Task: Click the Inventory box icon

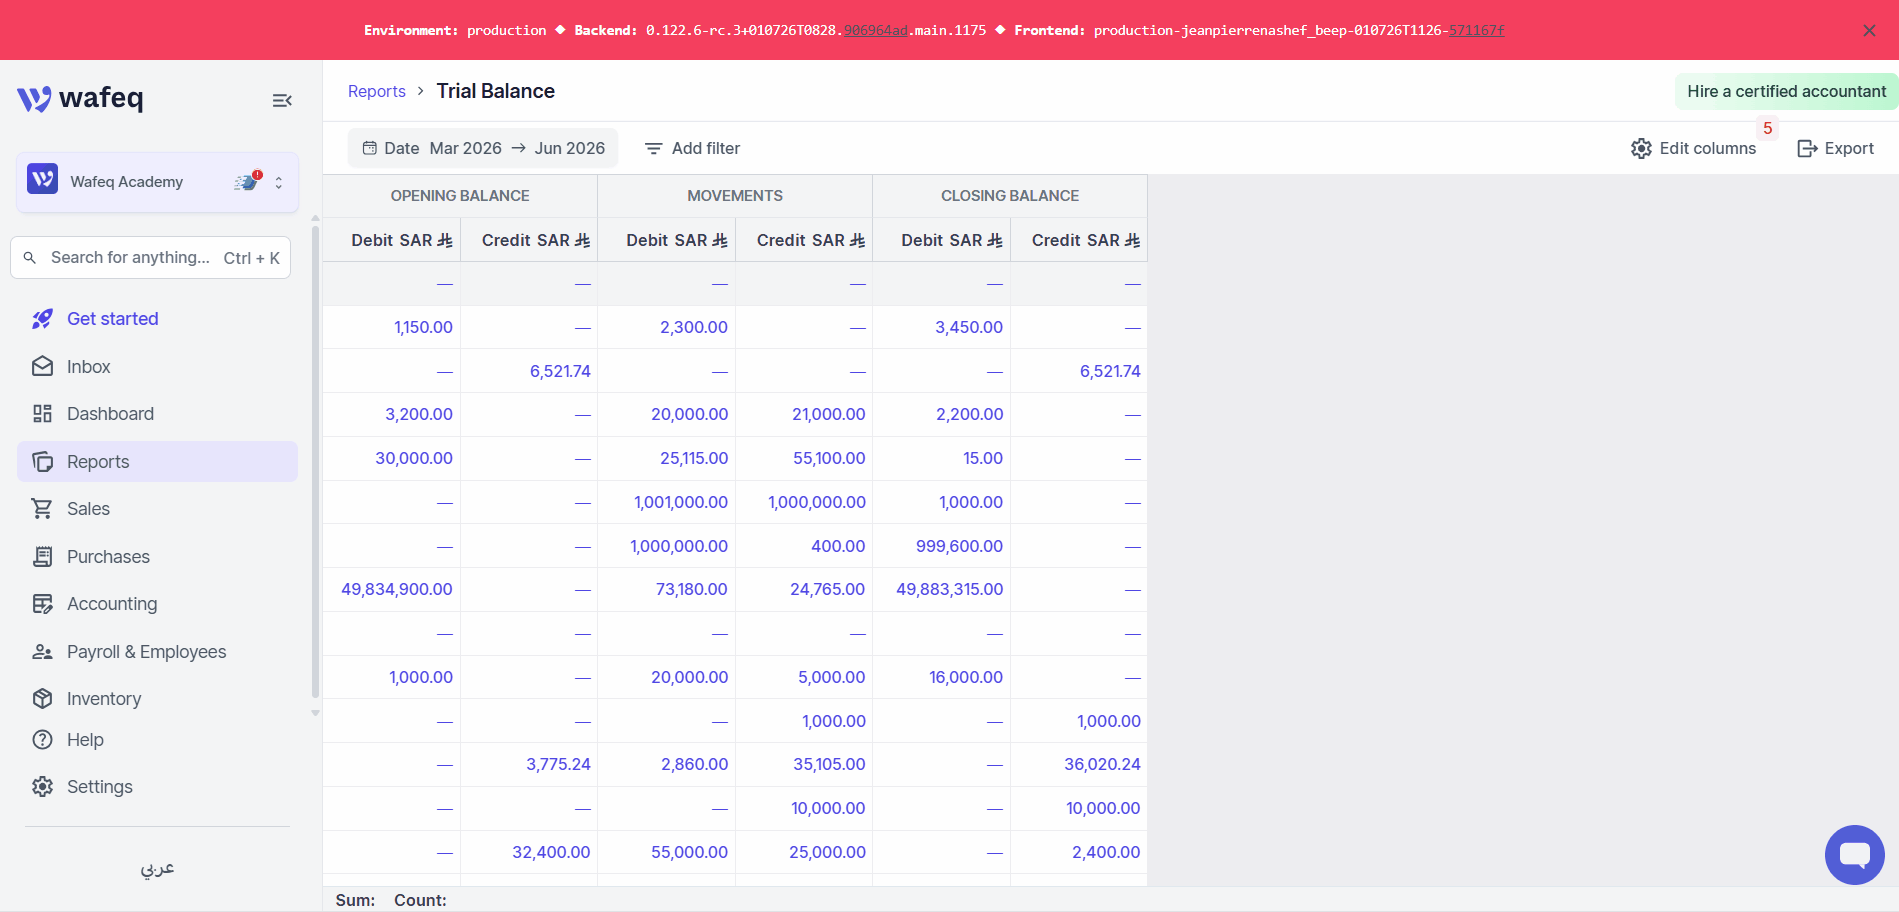Action: tap(42, 699)
